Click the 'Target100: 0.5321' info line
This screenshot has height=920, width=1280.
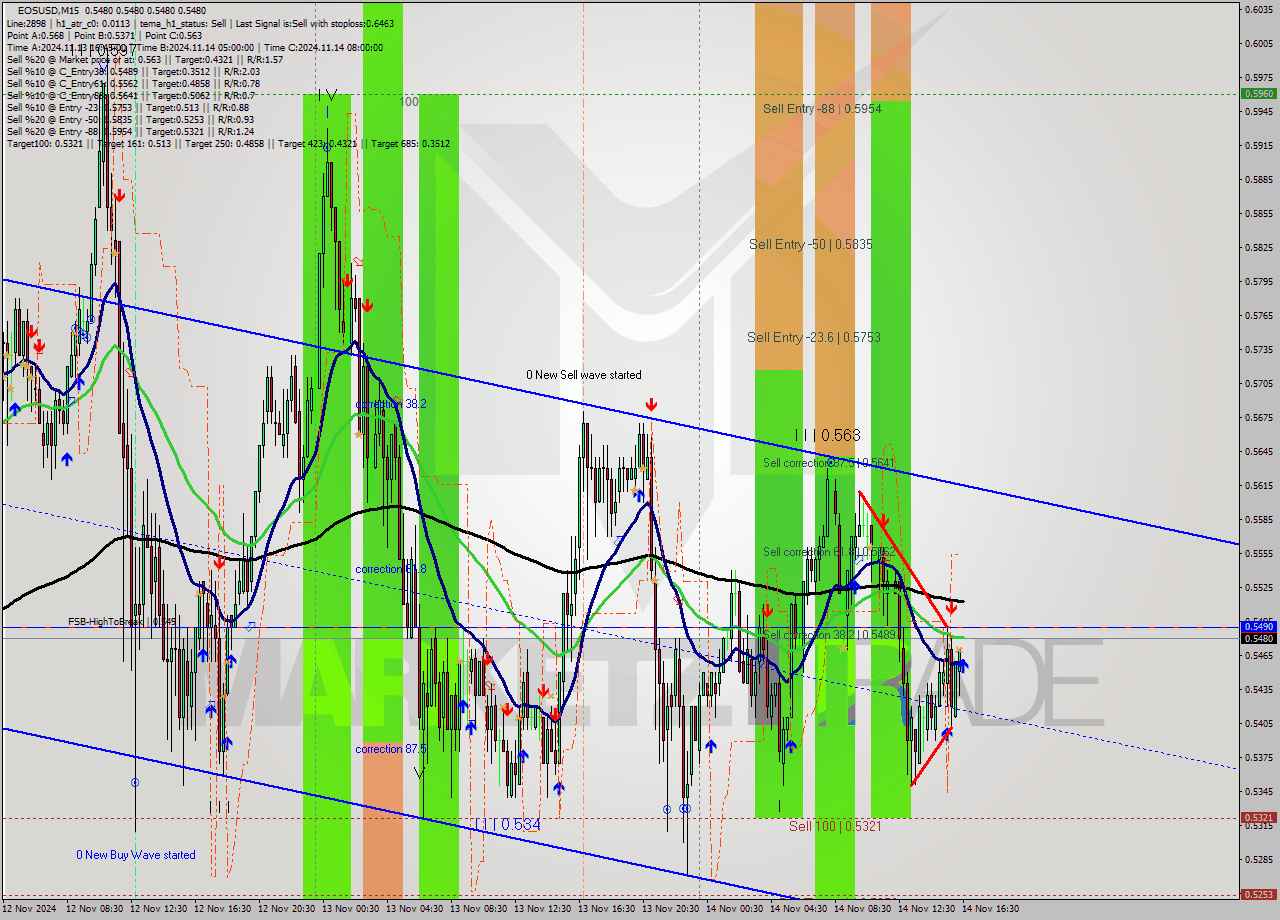pyautogui.click(x=228, y=143)
